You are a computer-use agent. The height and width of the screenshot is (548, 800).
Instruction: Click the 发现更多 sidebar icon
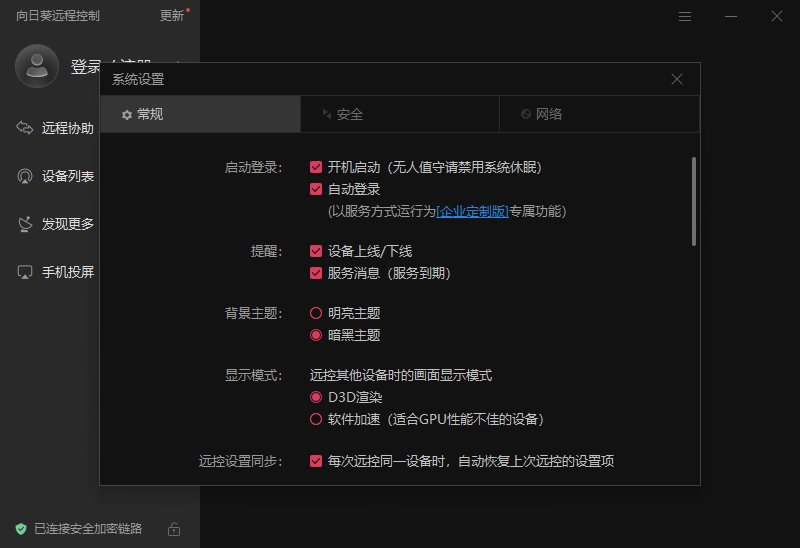click(24, 224)
